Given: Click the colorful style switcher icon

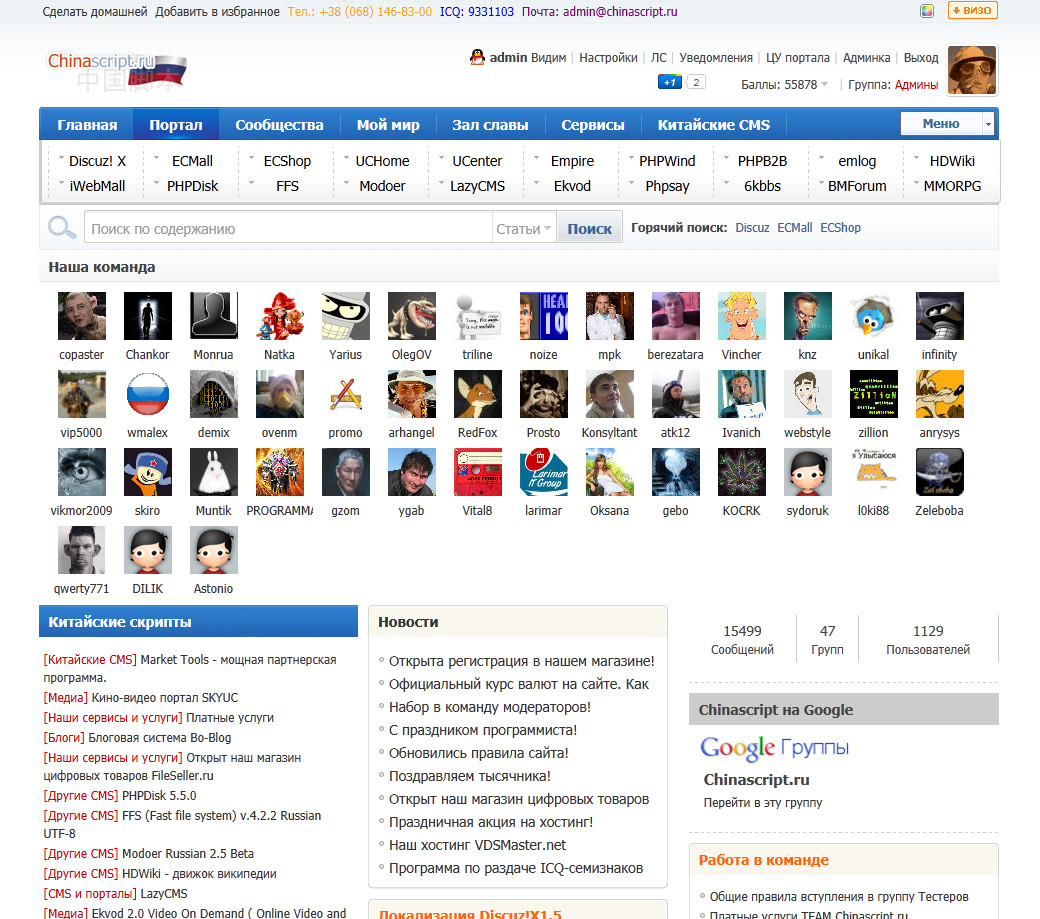Looking at the screenshot, I should [x=927, y=11].
